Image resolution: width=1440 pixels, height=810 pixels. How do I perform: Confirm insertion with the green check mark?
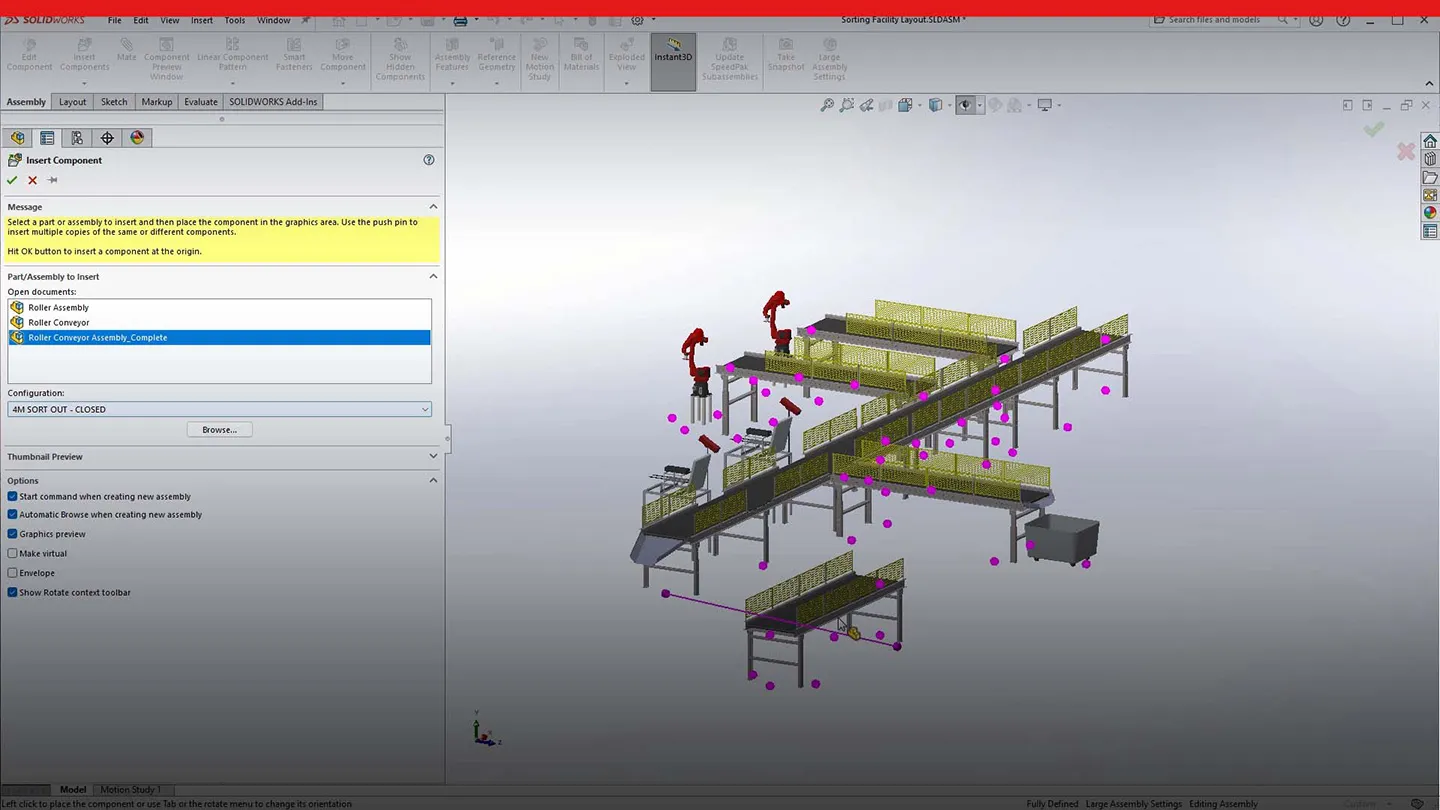point(12,180)
